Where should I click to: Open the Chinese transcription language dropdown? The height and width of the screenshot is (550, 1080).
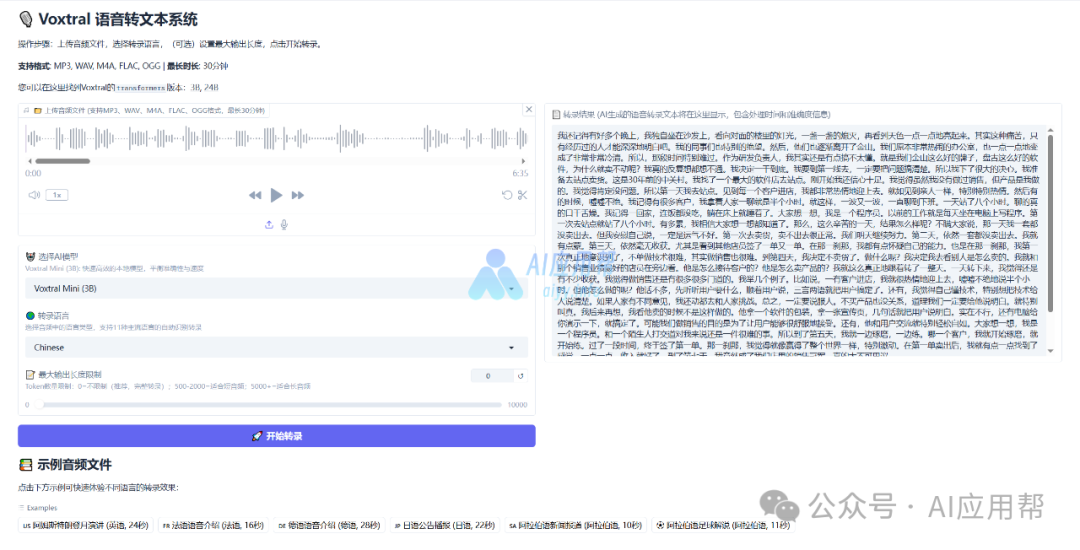click(x=276, y=348)
